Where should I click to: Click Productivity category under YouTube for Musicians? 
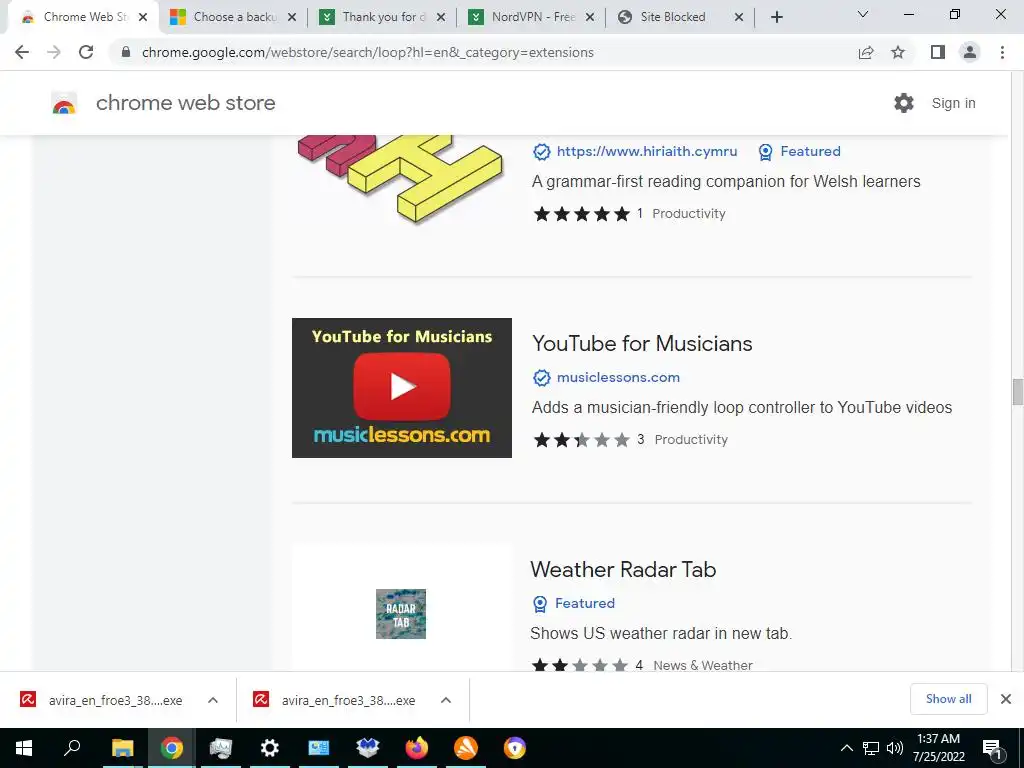tap(691, 440)
